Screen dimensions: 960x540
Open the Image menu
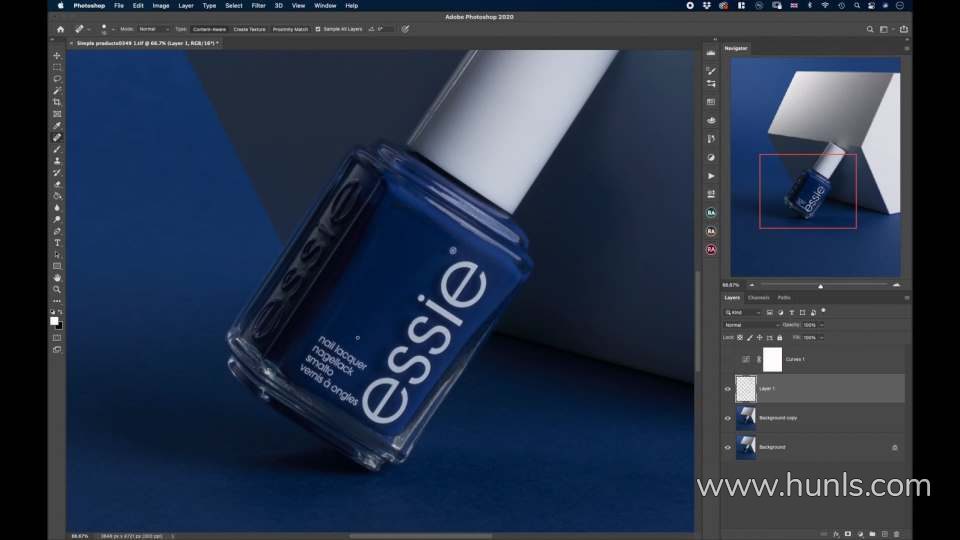(161, 6)
